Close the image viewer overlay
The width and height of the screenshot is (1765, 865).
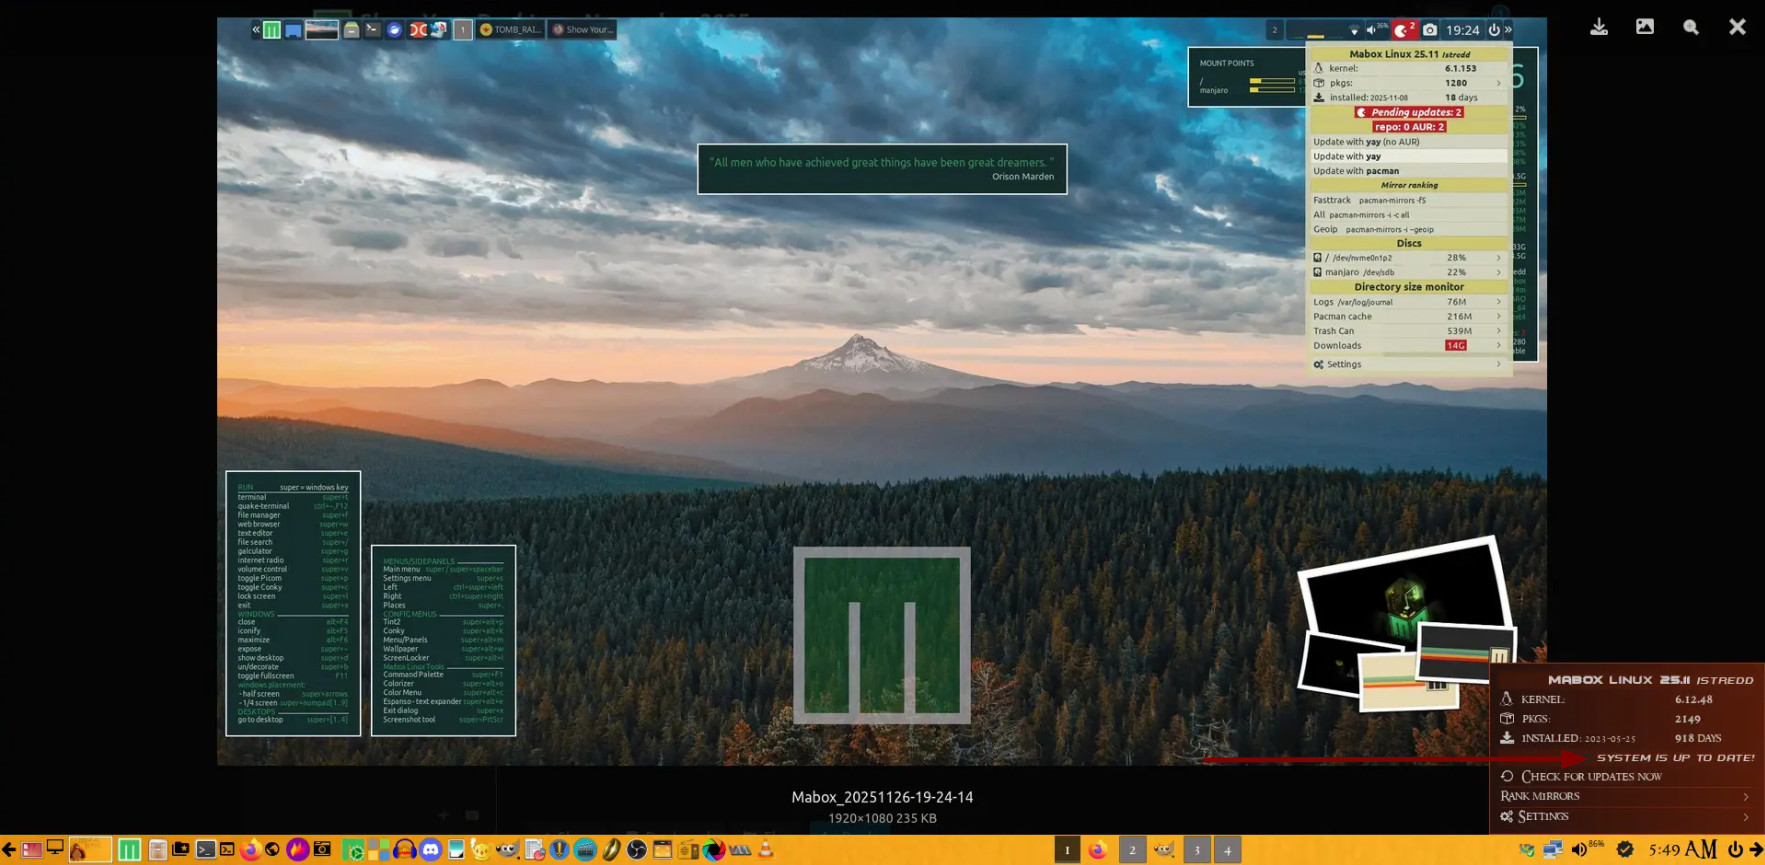[1737, 27]
